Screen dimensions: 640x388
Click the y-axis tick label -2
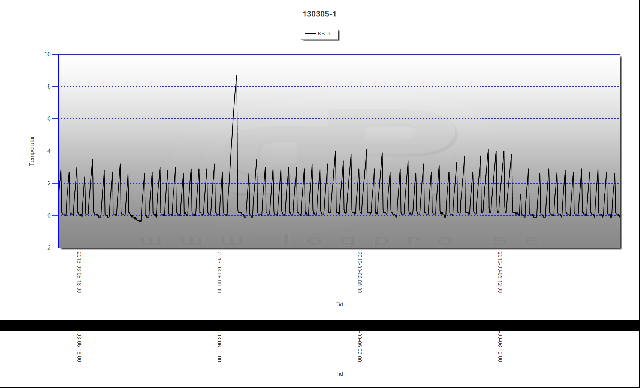click(x=49, y=247)
